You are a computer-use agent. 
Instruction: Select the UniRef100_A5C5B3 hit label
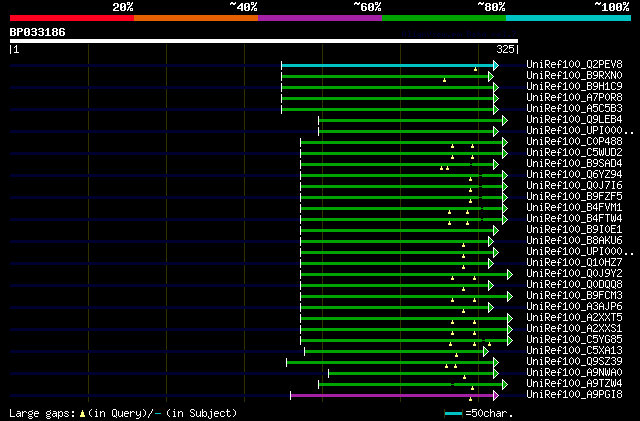(574, 109)
